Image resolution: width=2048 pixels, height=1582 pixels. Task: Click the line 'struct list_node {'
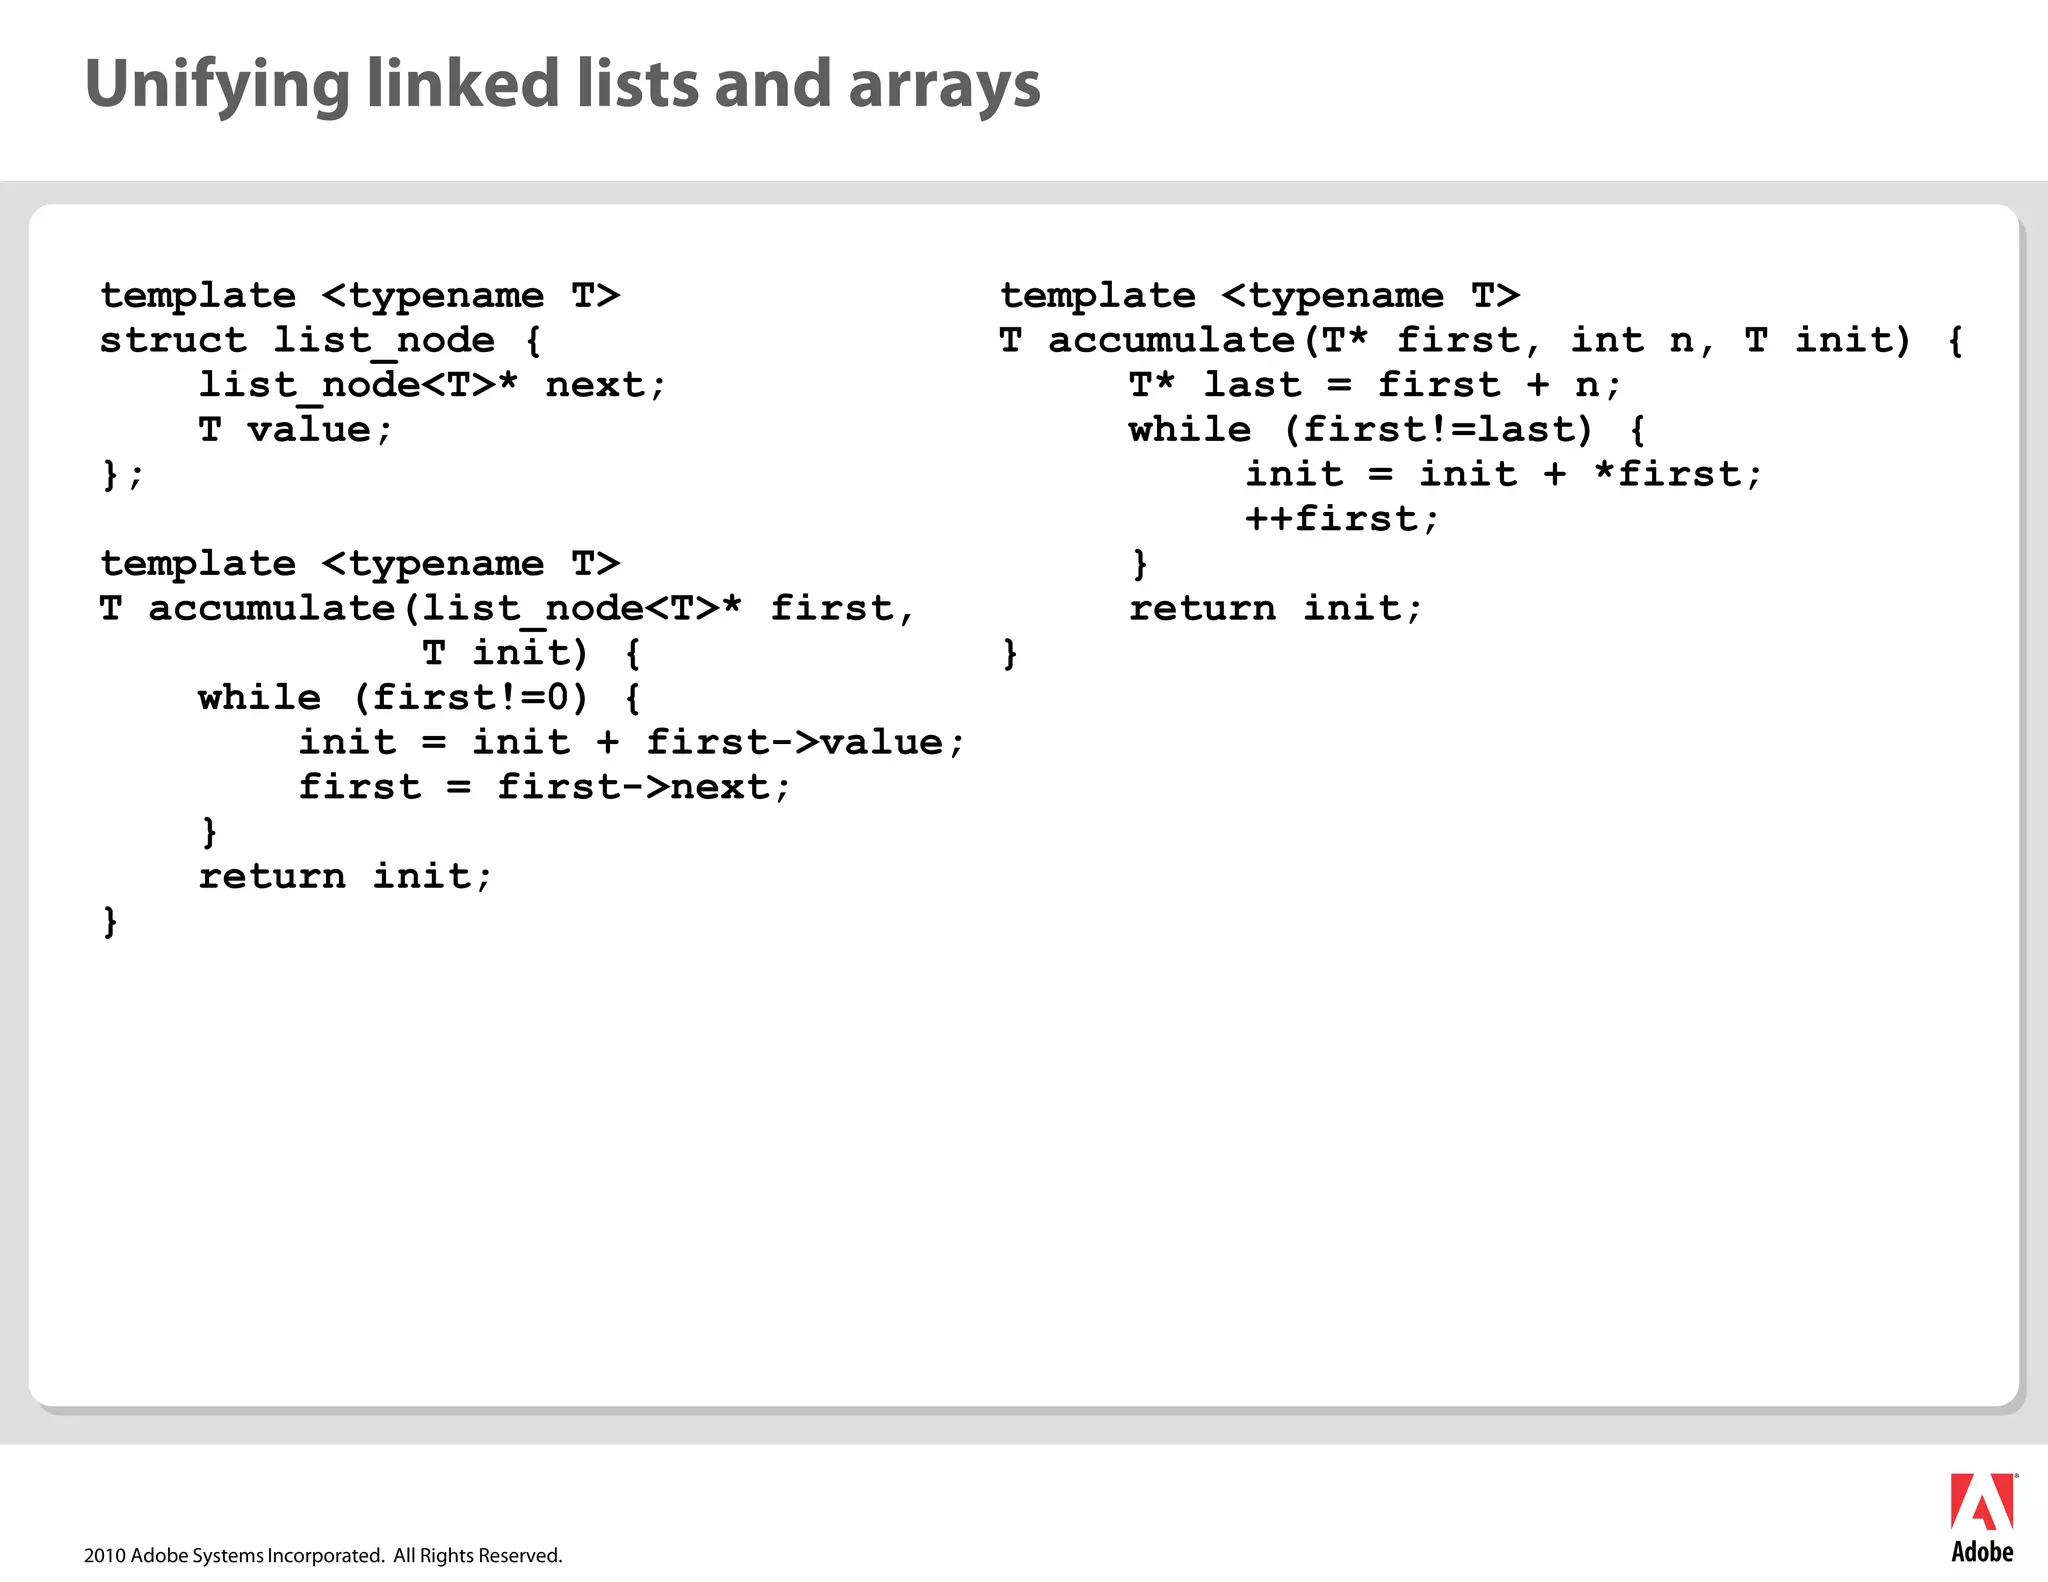[x=321, y=340]
